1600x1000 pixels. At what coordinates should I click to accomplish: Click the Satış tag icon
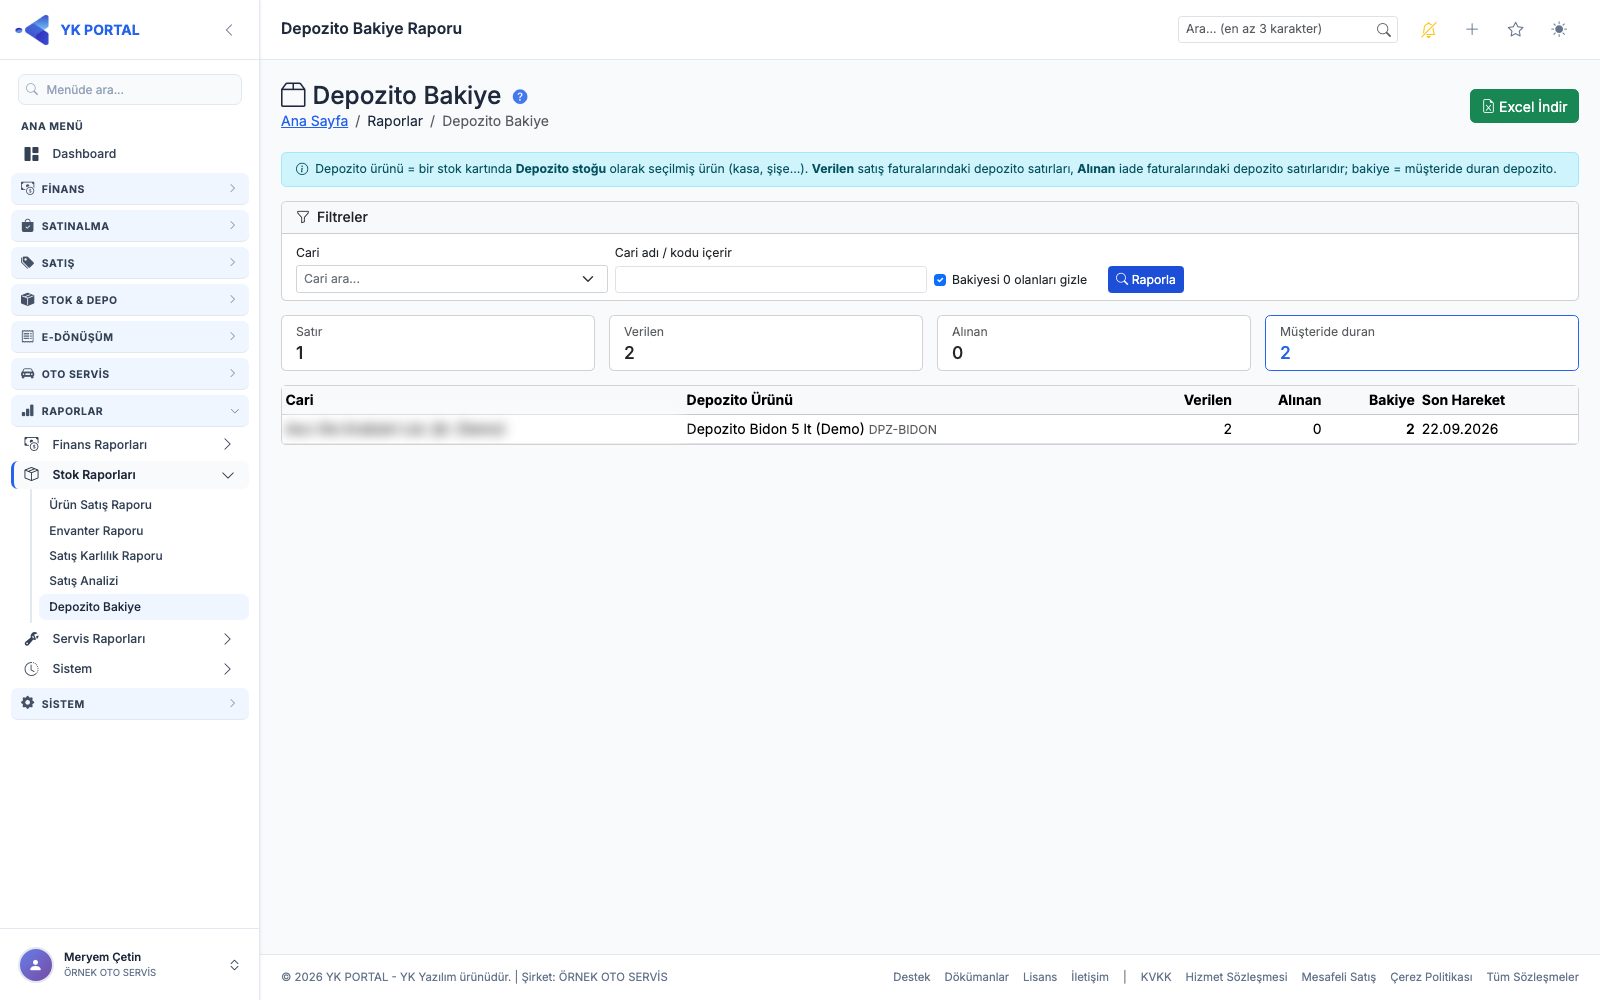click(28, 262)
